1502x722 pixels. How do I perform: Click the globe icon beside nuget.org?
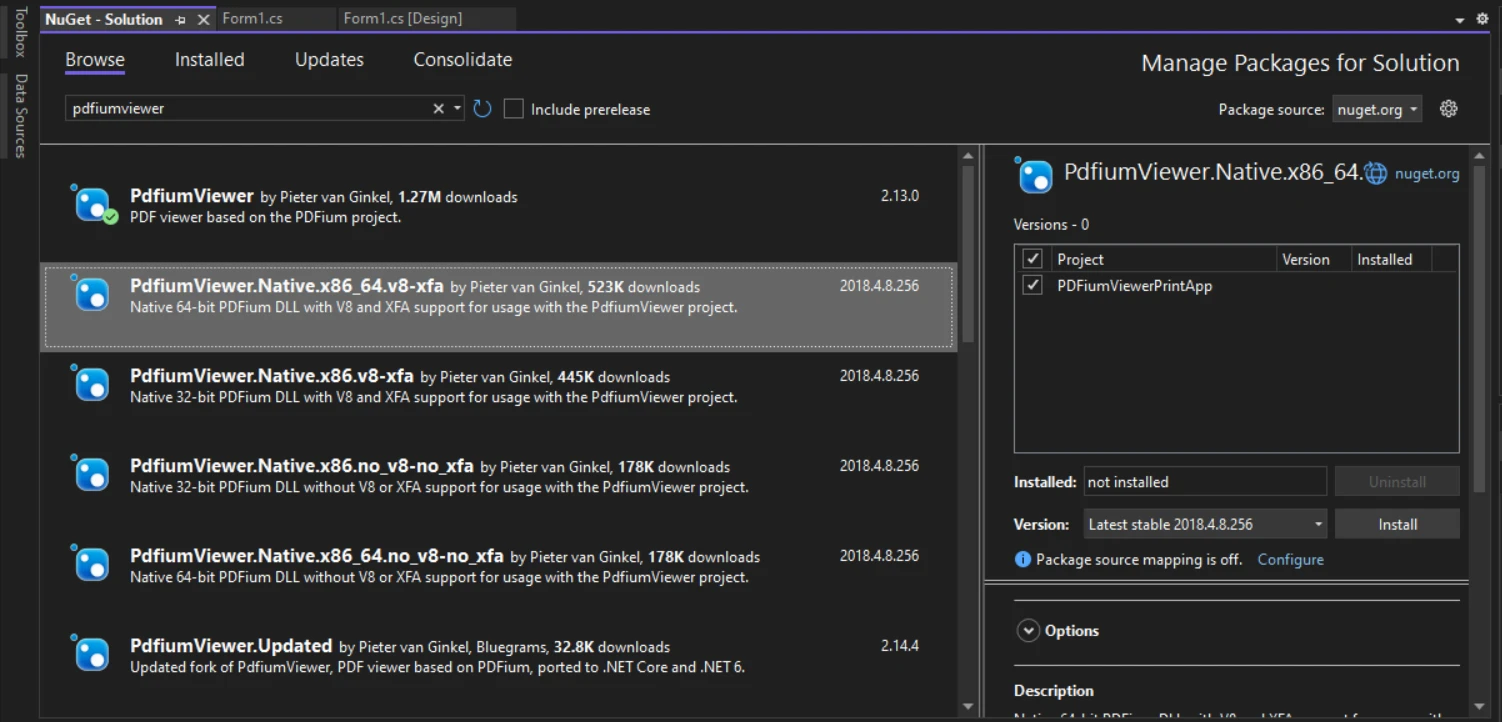(x=1377, y=174)
